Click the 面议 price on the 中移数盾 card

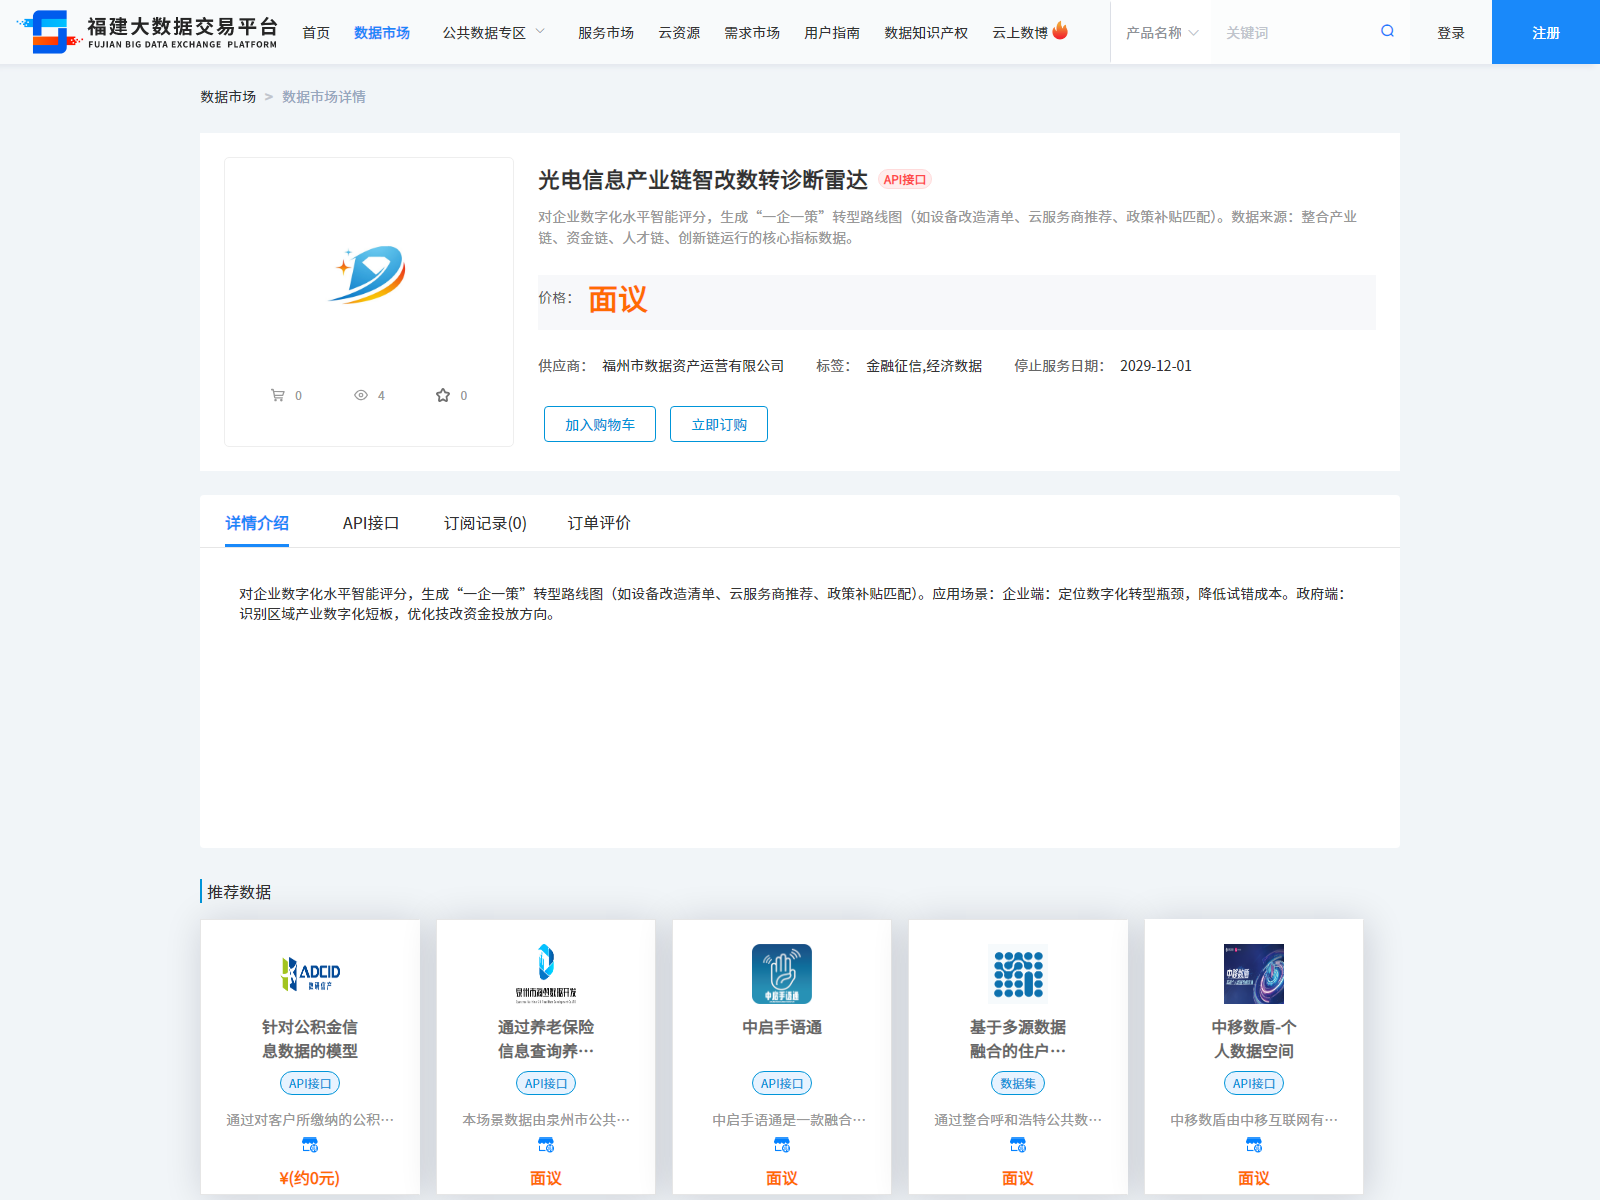[1254, 1178]
